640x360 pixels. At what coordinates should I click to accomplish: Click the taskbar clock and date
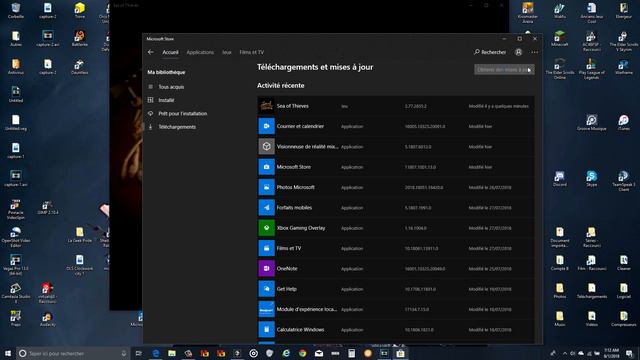click(x=612, y=353)
